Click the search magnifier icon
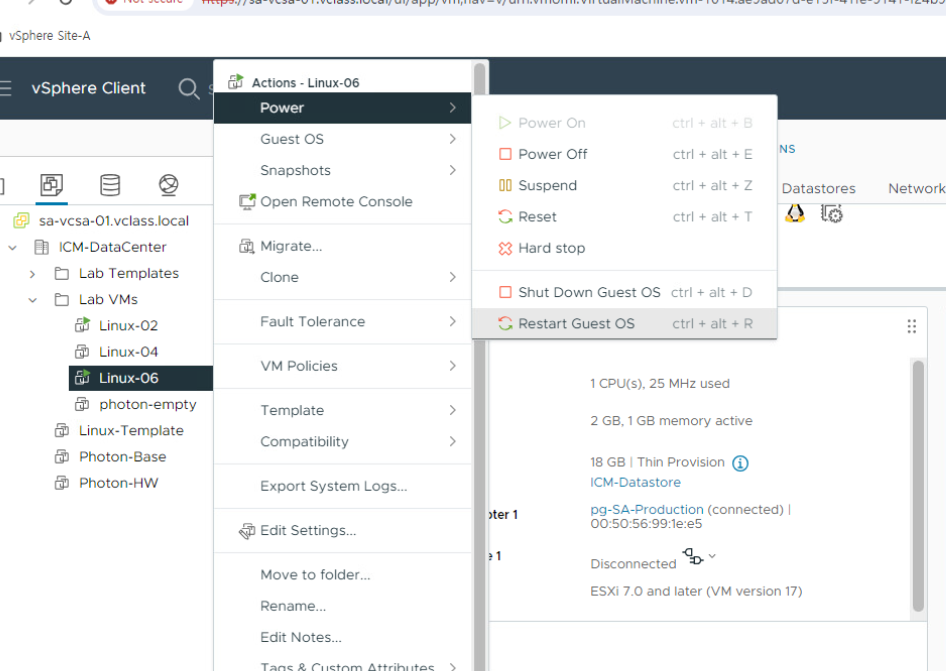Image resolution: width=946 pixels, height=671 pixels. (188, 89)
